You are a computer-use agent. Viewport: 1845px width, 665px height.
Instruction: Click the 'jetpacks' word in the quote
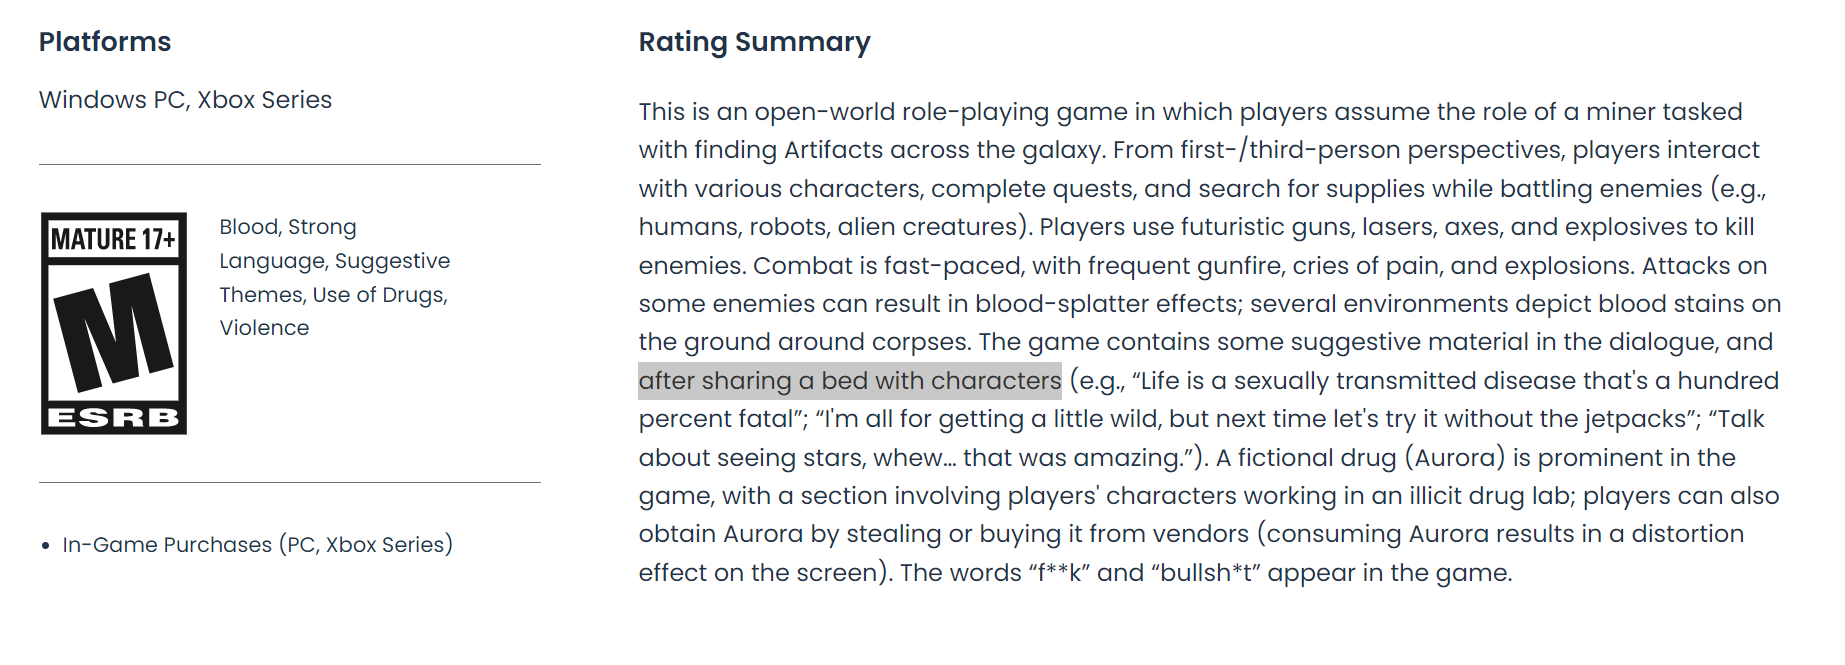click(1638, 419)
